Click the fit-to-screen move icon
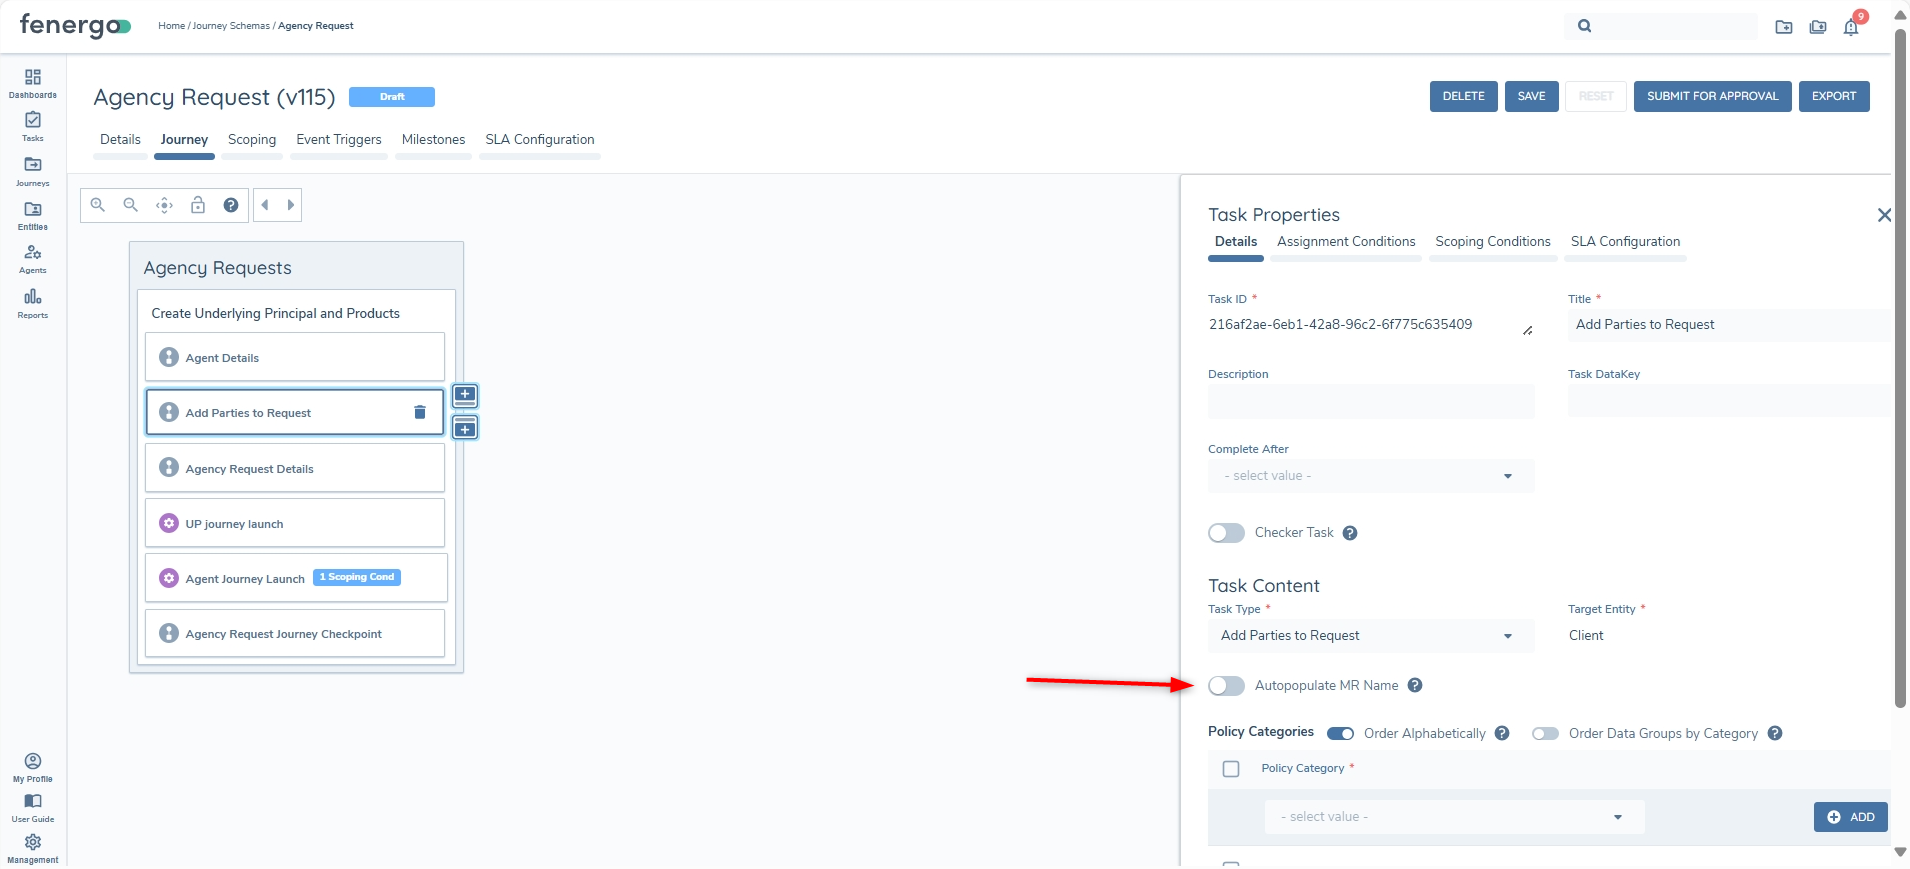1910x869 pixels. pos(164,205)
